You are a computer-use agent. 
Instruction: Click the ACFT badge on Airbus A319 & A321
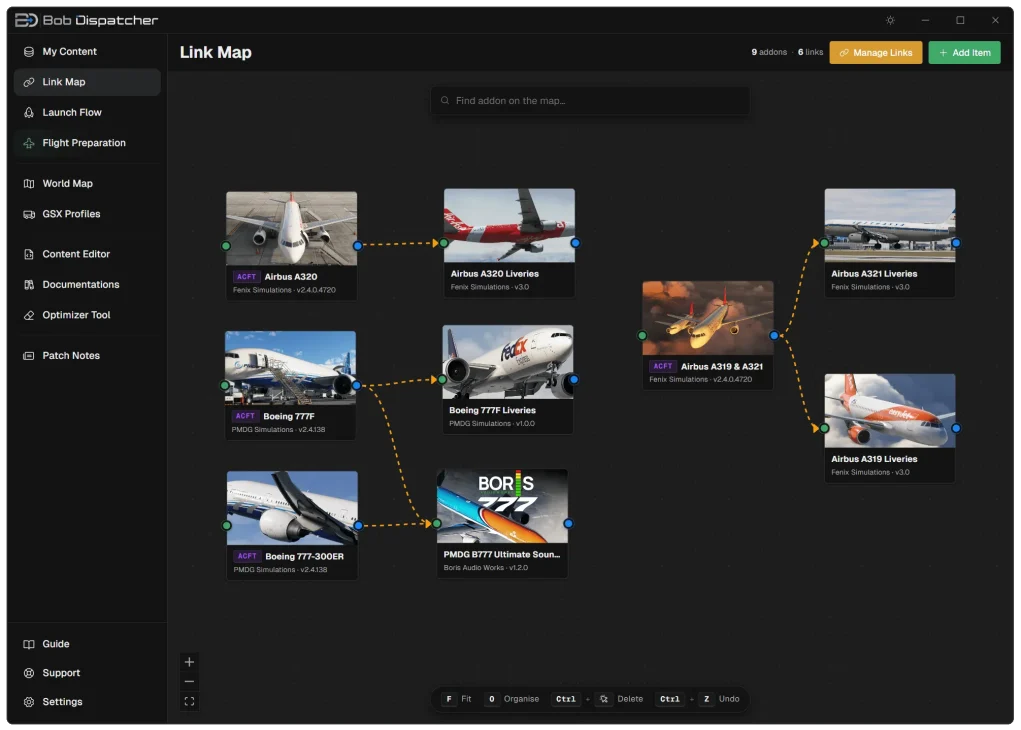click(x=663, y=366)
